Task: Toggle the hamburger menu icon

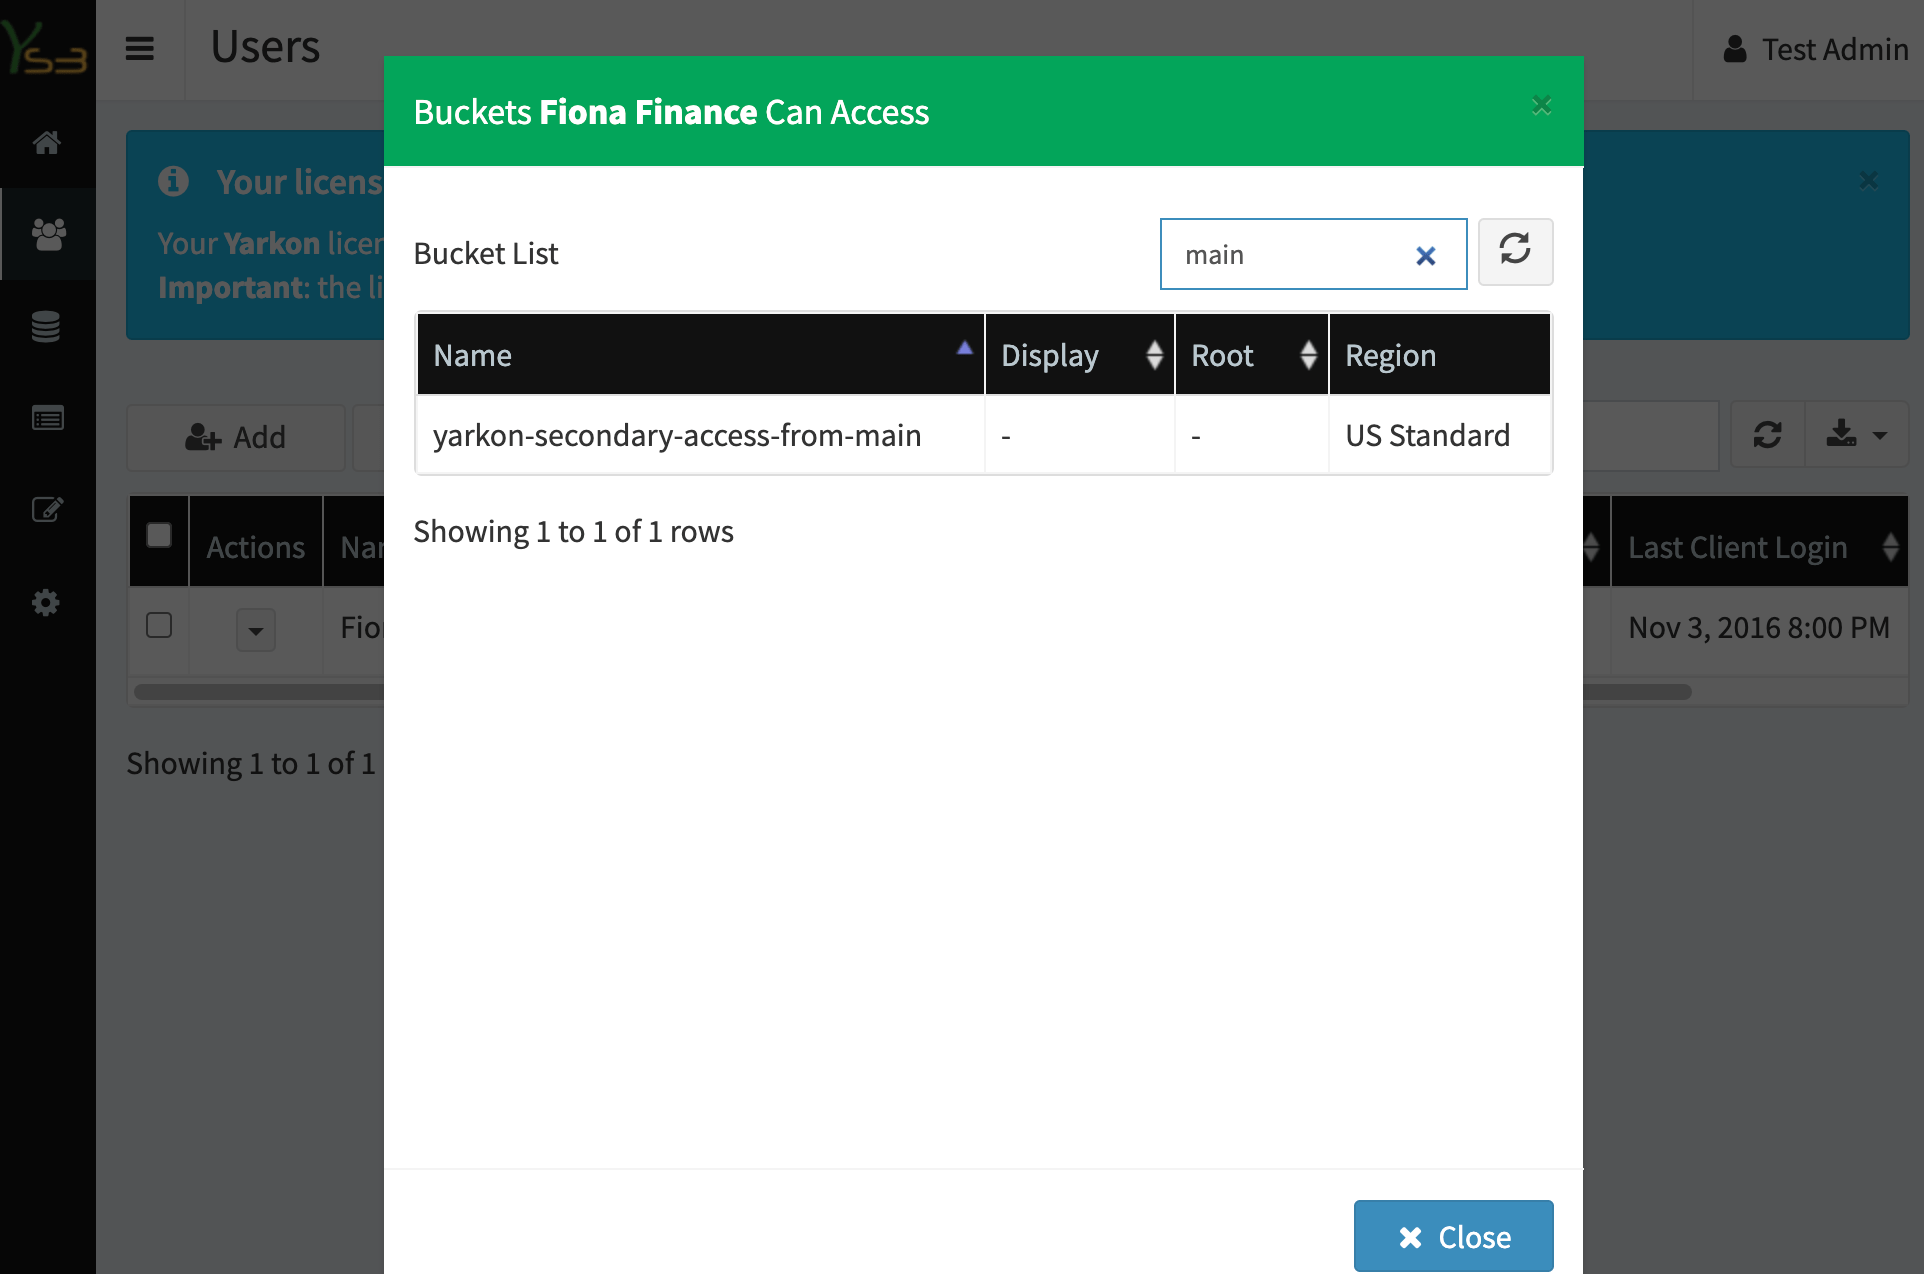Action: [x=140, y=48]
